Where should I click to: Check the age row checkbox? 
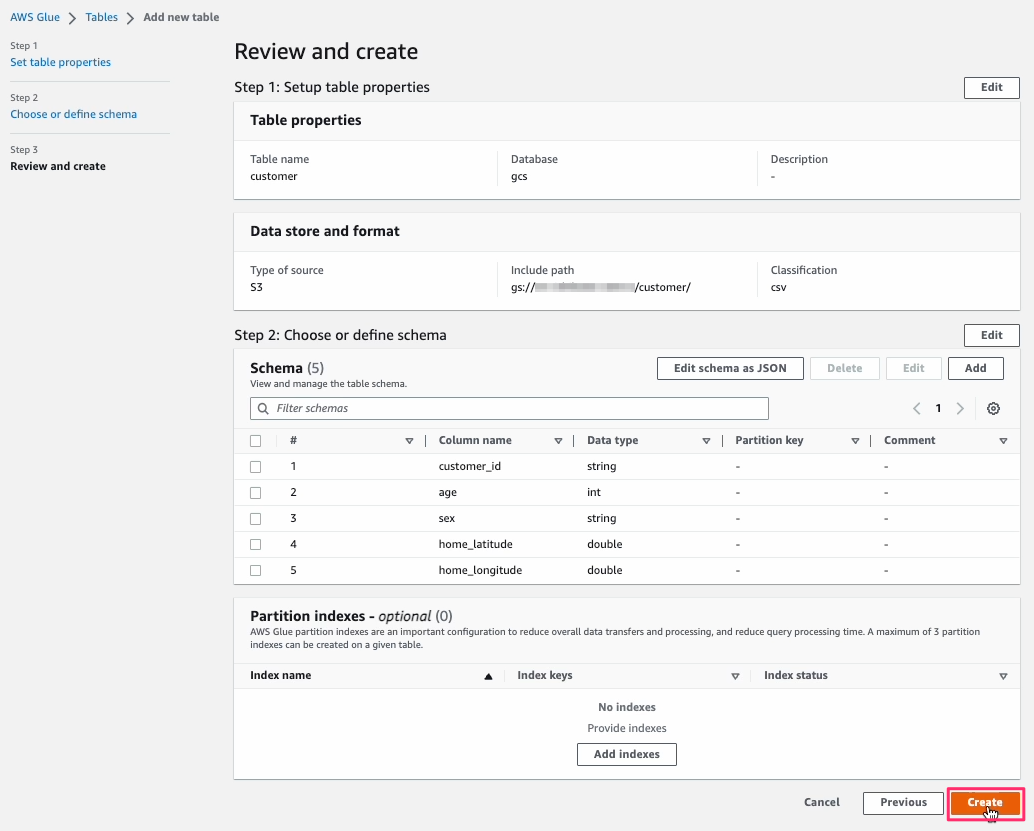pyautogui.click(x=256, y=493)
